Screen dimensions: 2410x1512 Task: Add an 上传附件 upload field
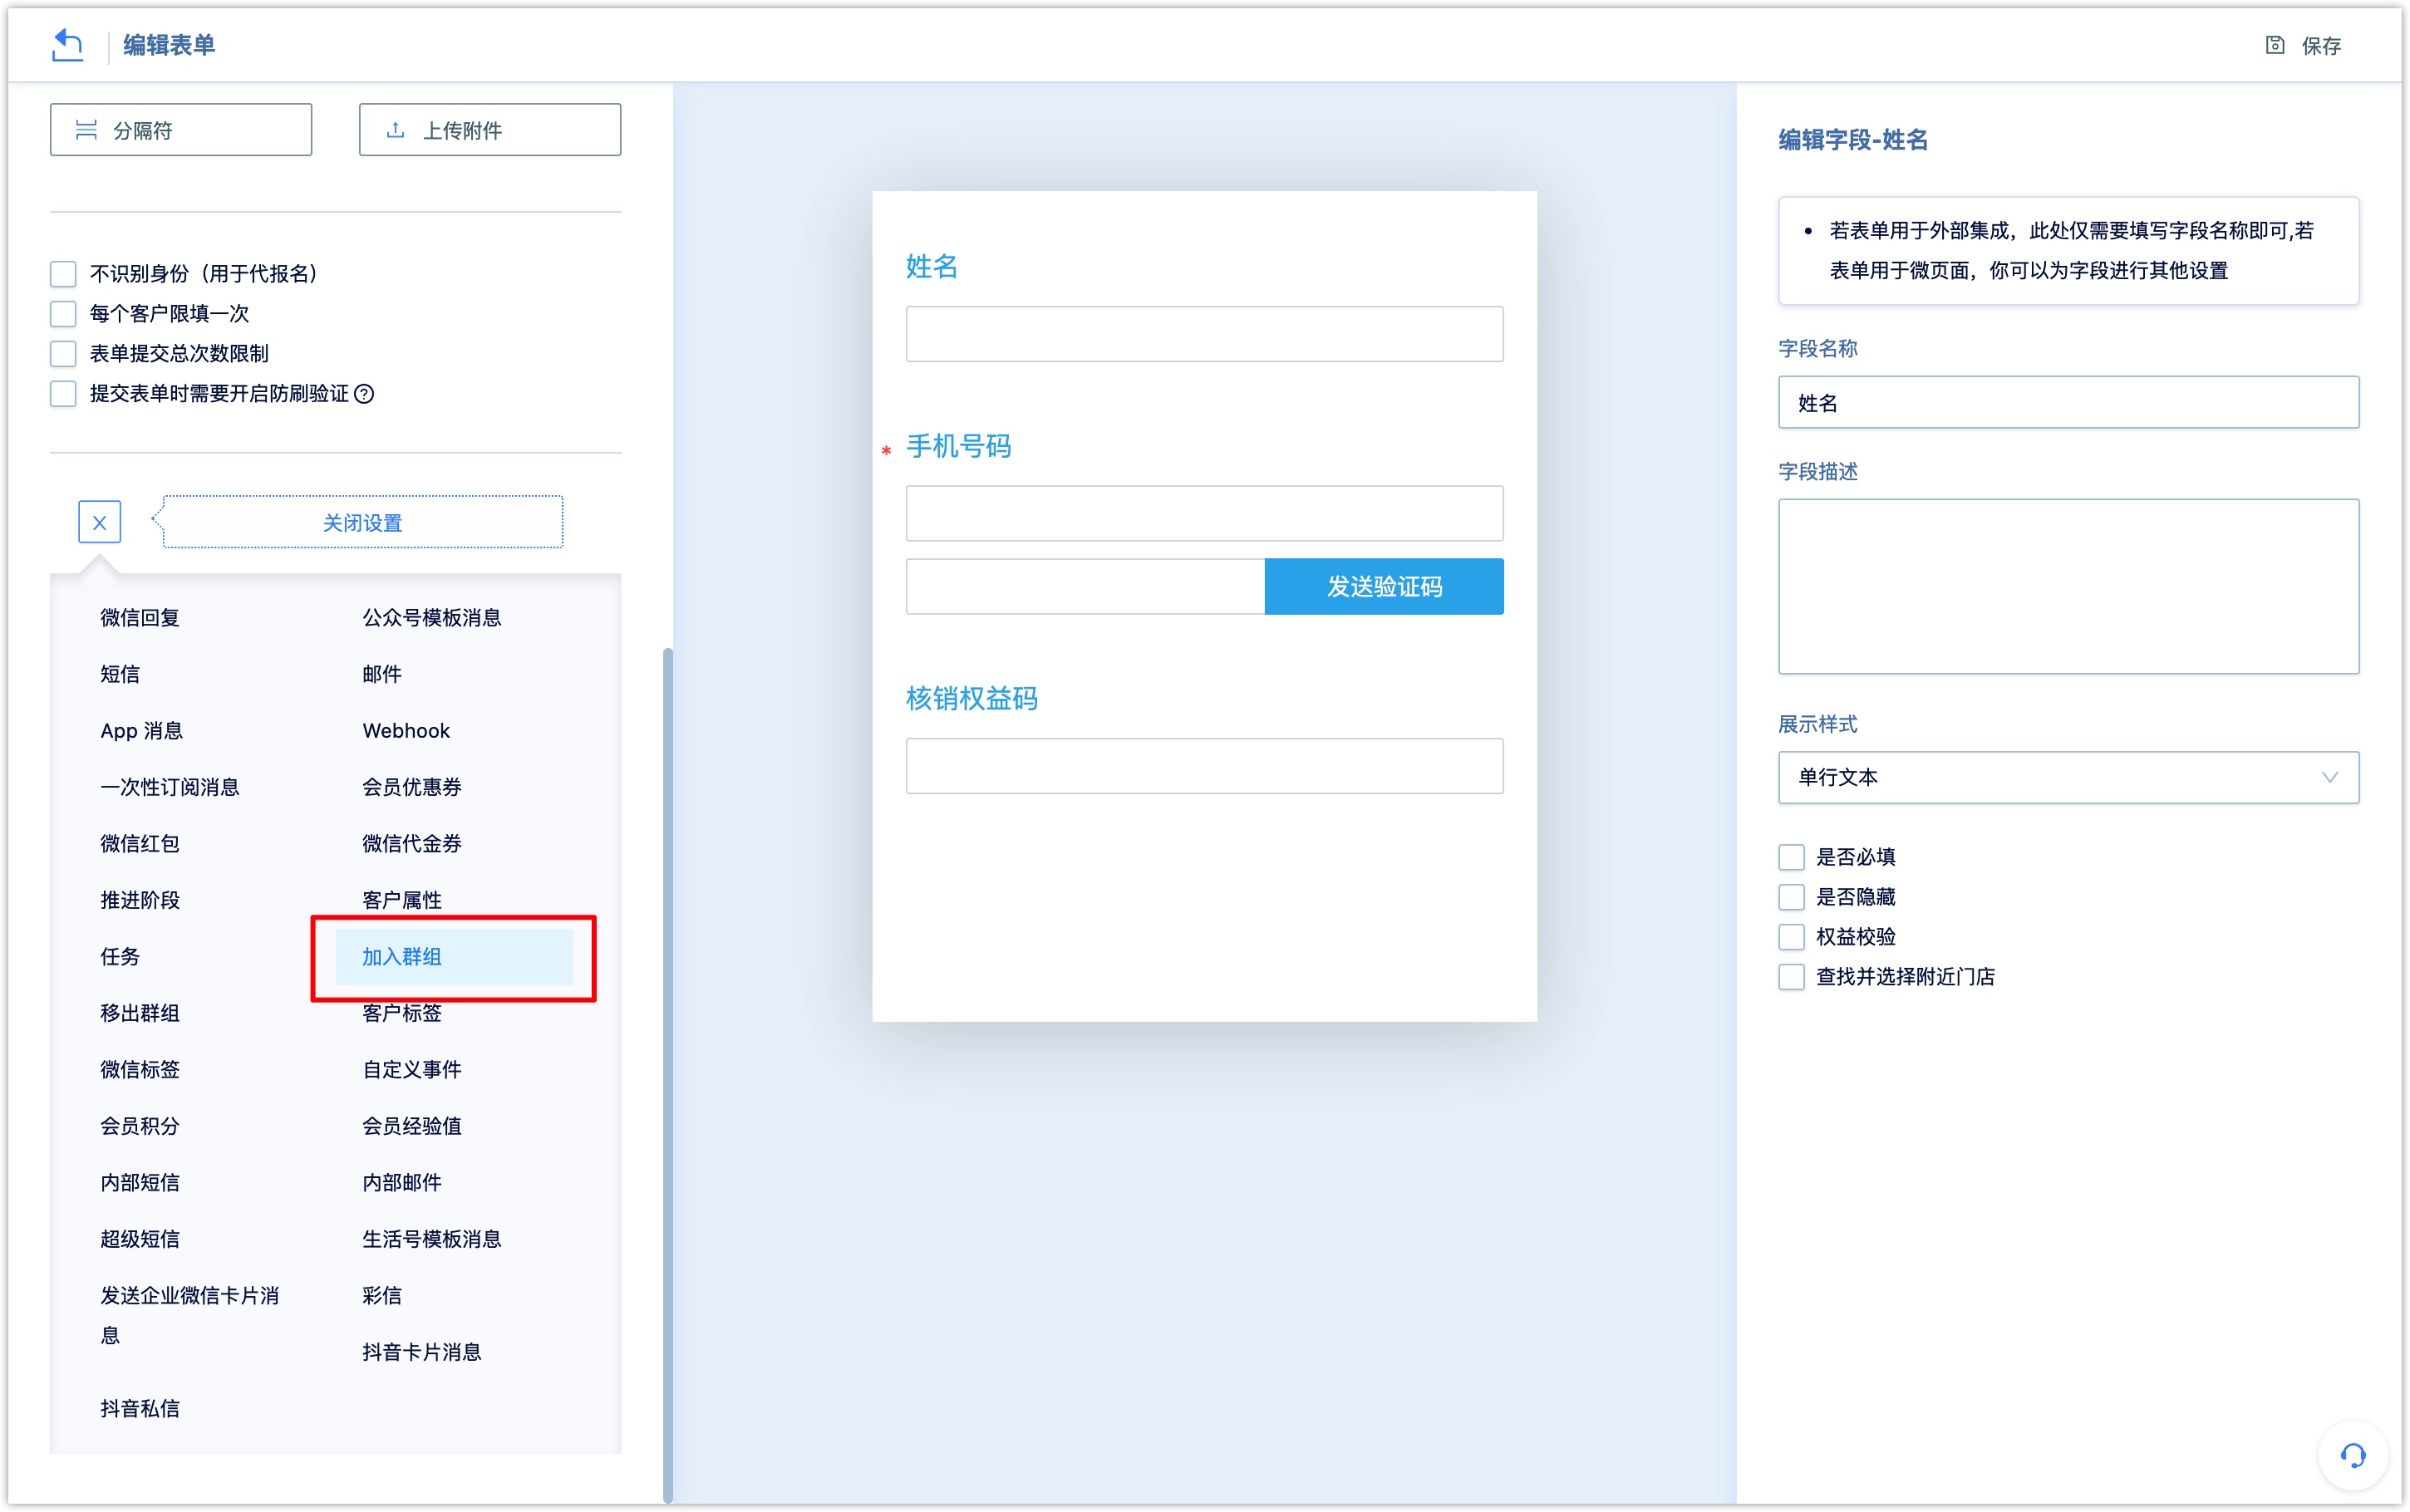click(x=490, y=130)
